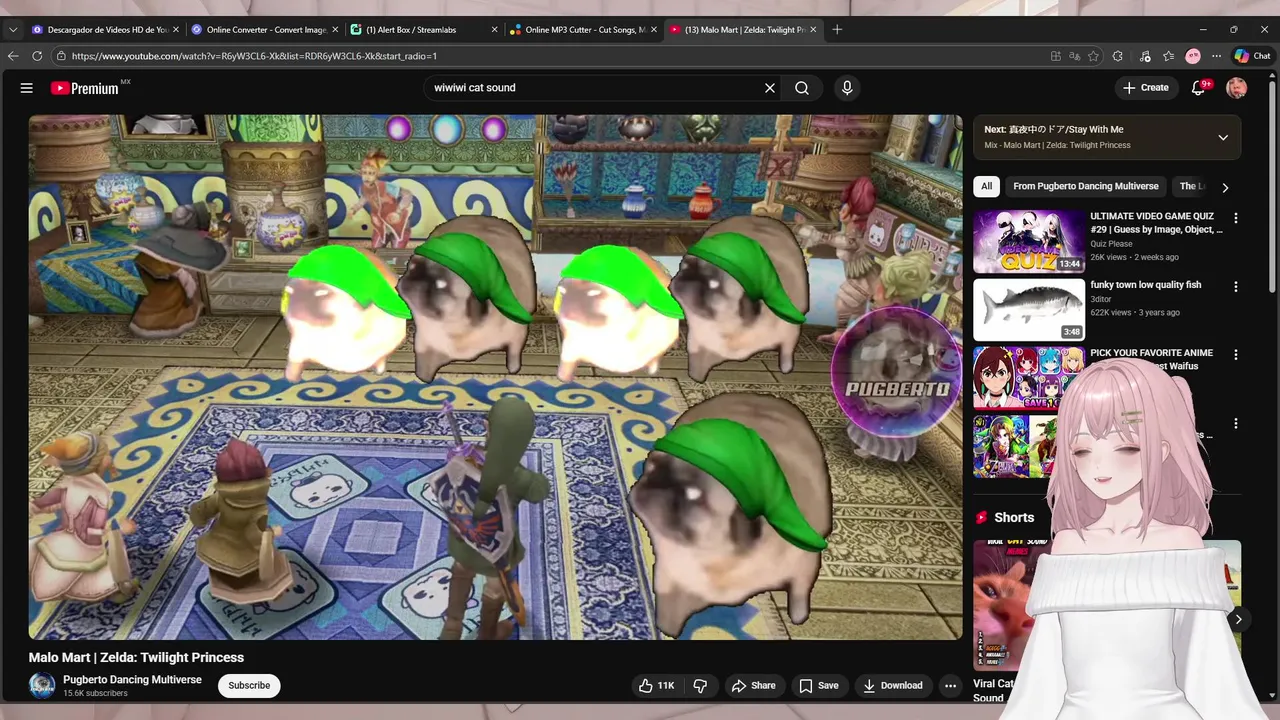View site information lock icon
The image size is (1280, 720).
click(61, 56)
